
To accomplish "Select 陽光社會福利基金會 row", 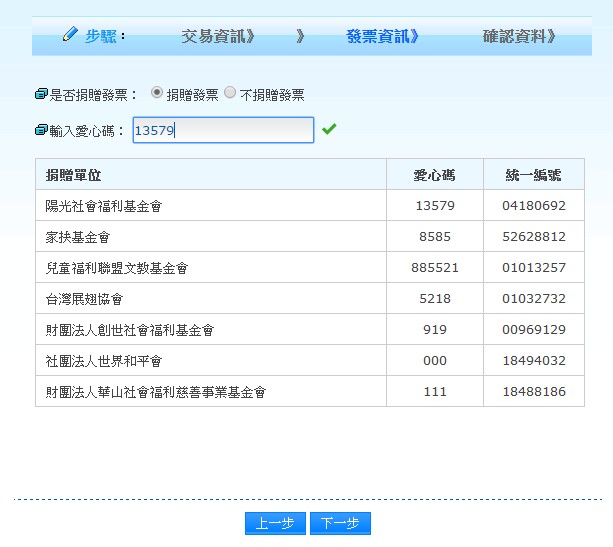I will pos(104,206).
